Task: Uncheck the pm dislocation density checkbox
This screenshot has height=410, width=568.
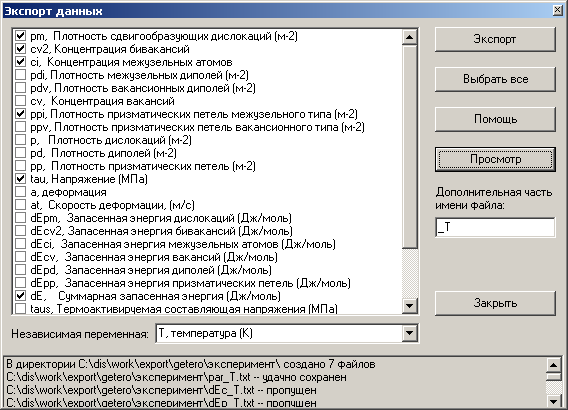Action: click(21, 36)
